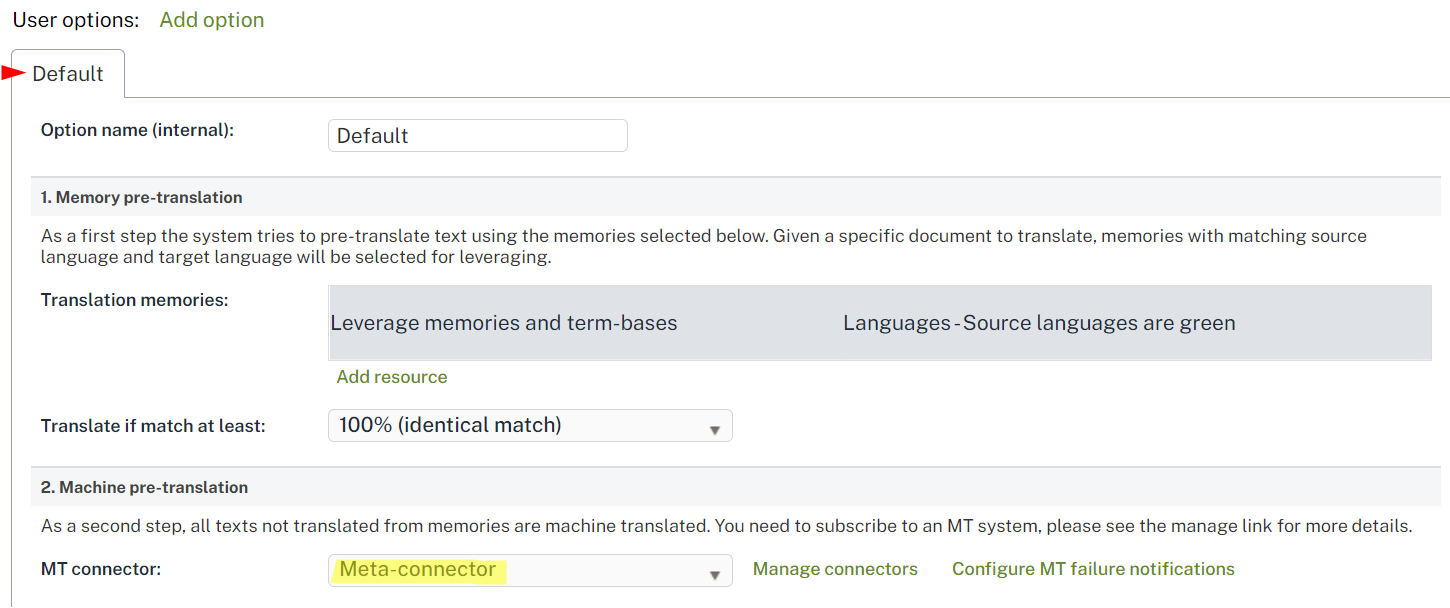Open the MT connector dropdown
The height and width of the screenshot is (608, 1450).
click(x=530, y=569)
